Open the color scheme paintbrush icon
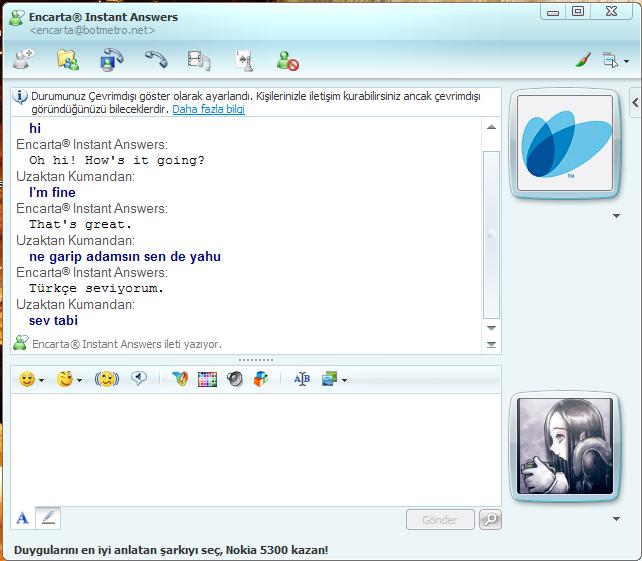The height and width of the screenshot is (561, 642). pyautogui.click(x=583, y=60)
